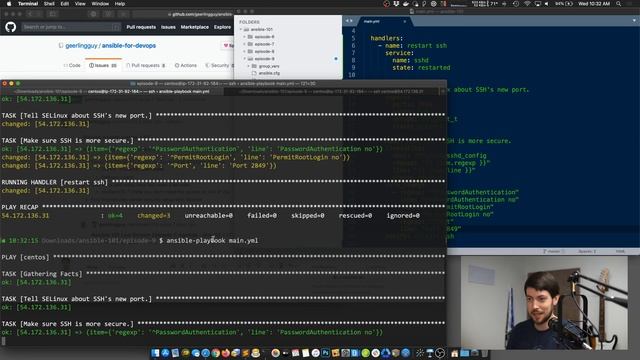640x360 pixels.
Task: Click the volume icon in menu bar
Action: tap(547, 4)
